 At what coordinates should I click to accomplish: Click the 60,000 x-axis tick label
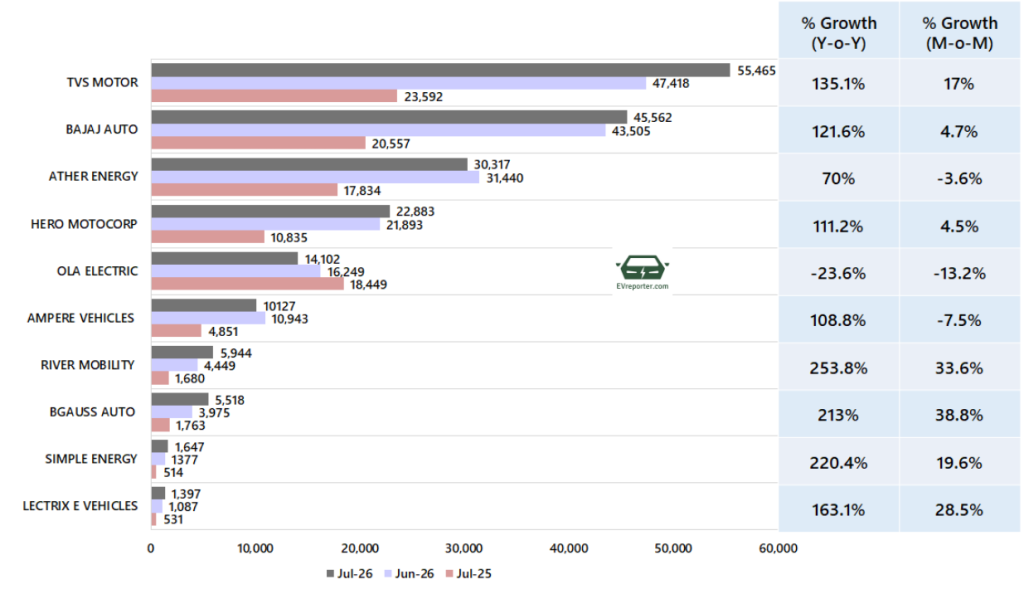click(x=778, y=548)
